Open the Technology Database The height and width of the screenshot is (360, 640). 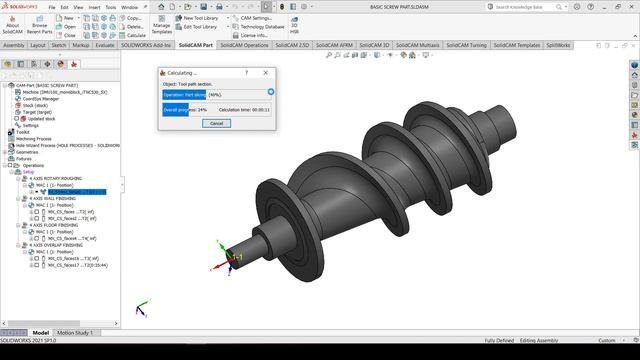[258, 27]
